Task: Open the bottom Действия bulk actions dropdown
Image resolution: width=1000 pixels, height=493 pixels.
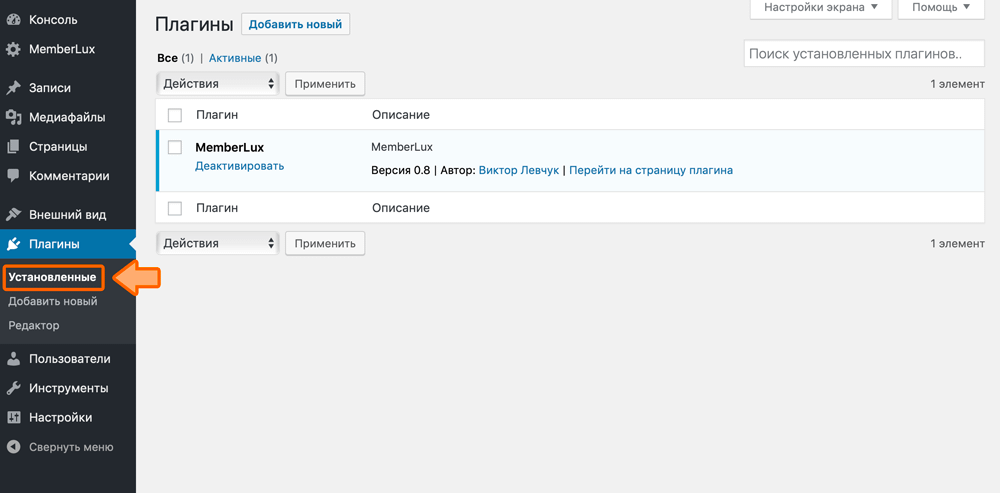Action: click(x=217, y=243)
